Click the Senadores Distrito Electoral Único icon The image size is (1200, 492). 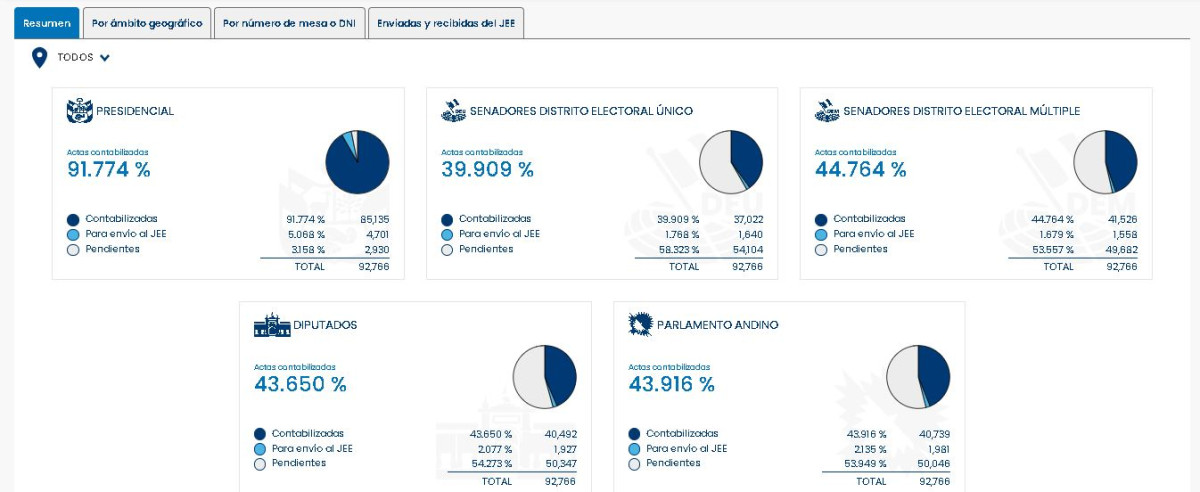pyautogui.click(x=453, y=111)
